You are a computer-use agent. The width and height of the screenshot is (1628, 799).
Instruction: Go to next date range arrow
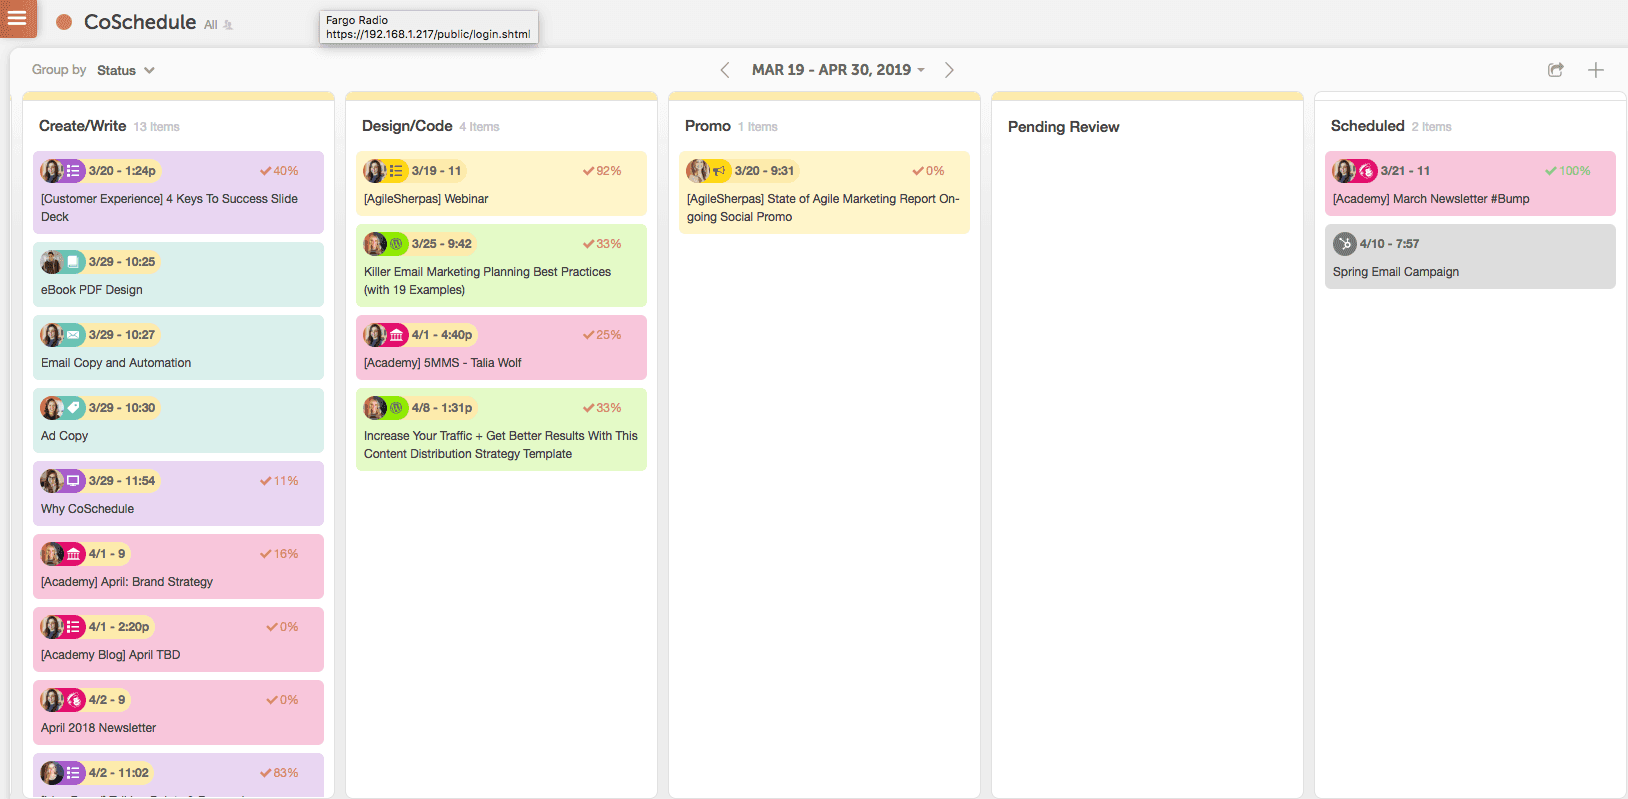coord(949,70)
